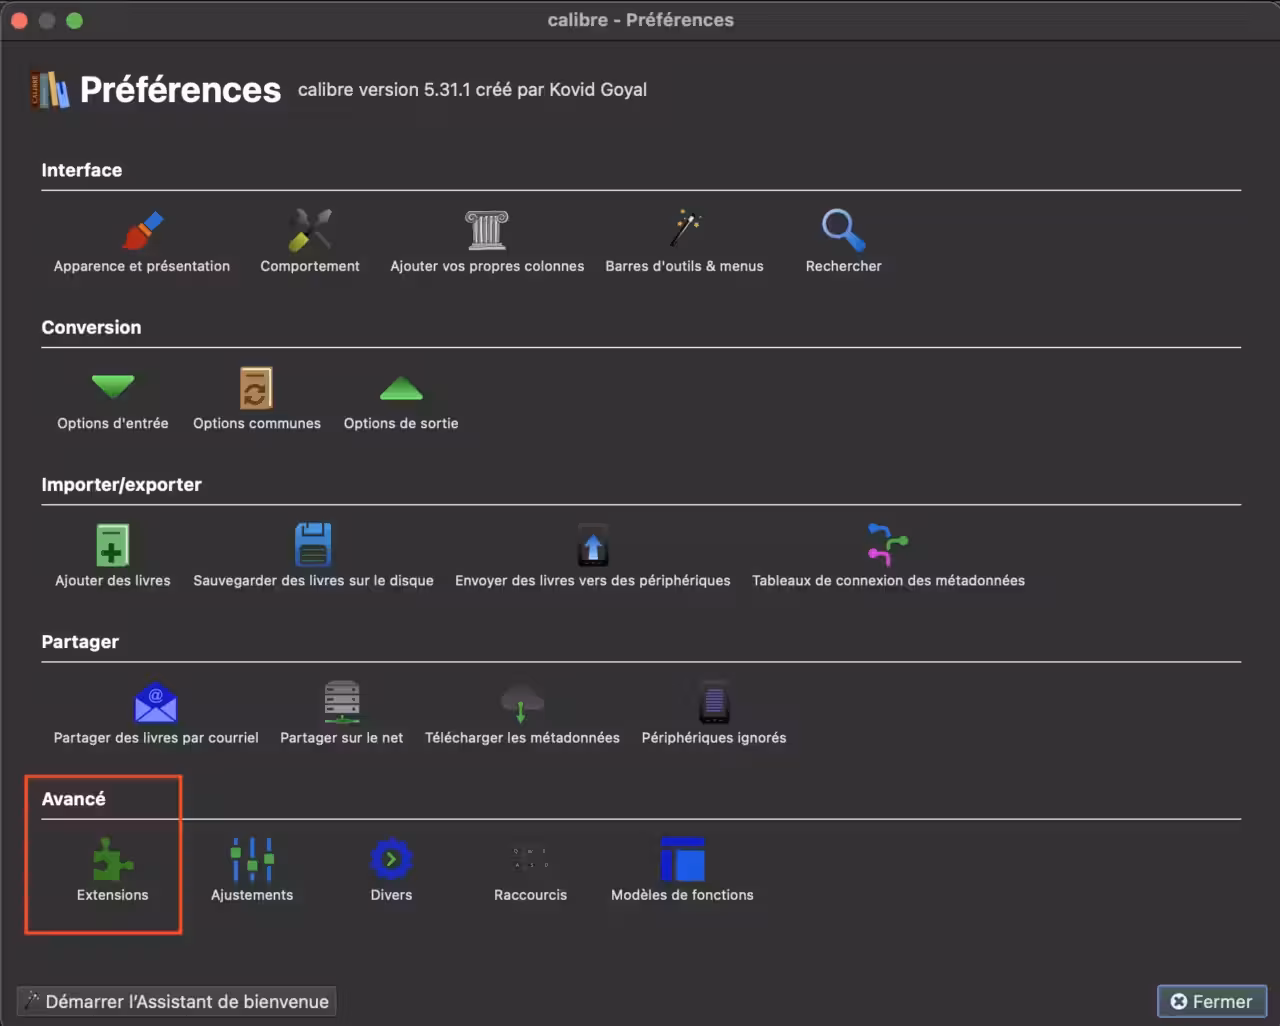
Task: Open Sauvegarder des livres sur le disque icon
Action: 313,545
